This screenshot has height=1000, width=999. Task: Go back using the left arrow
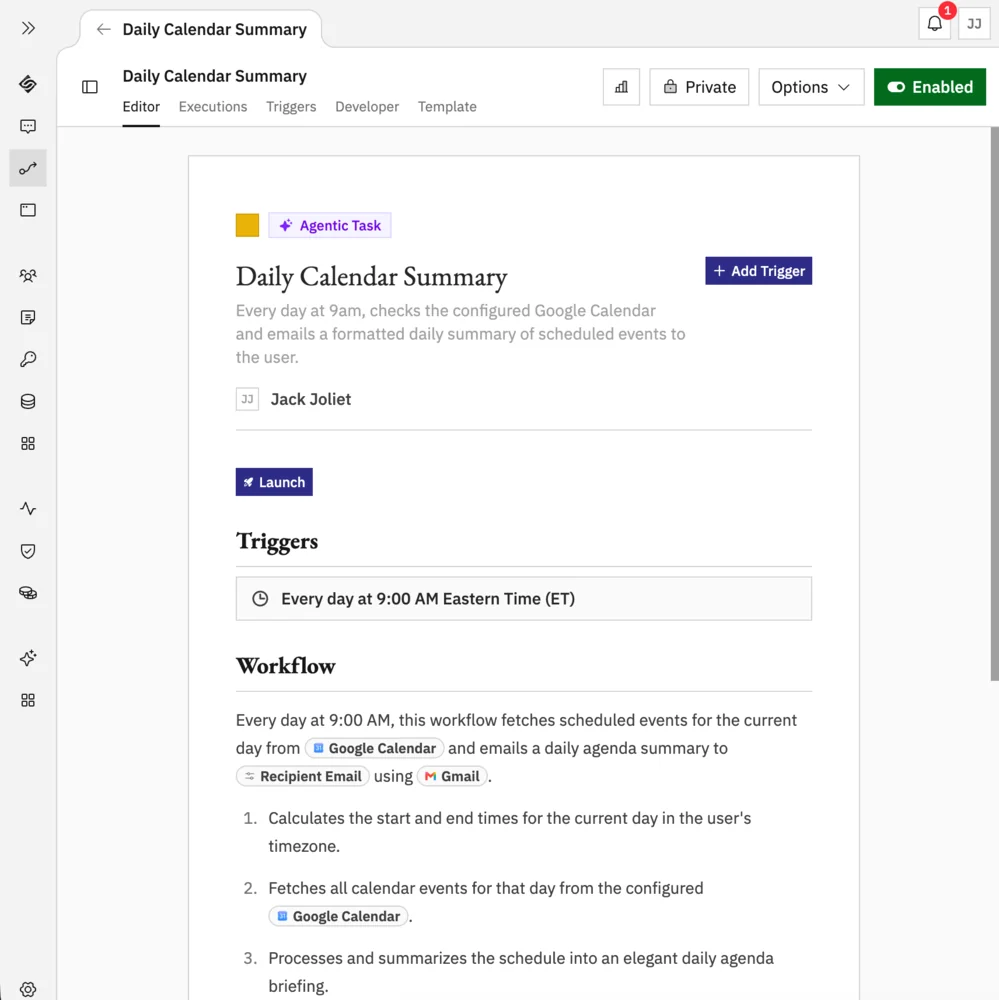click(x=103, y=29)
